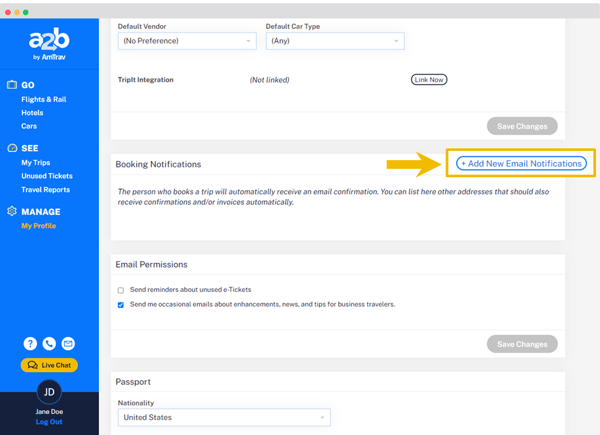Viewport: 600px width, 435px height.
Task: Enable reminders about unused e-Tickets
Action: (121, 290)
